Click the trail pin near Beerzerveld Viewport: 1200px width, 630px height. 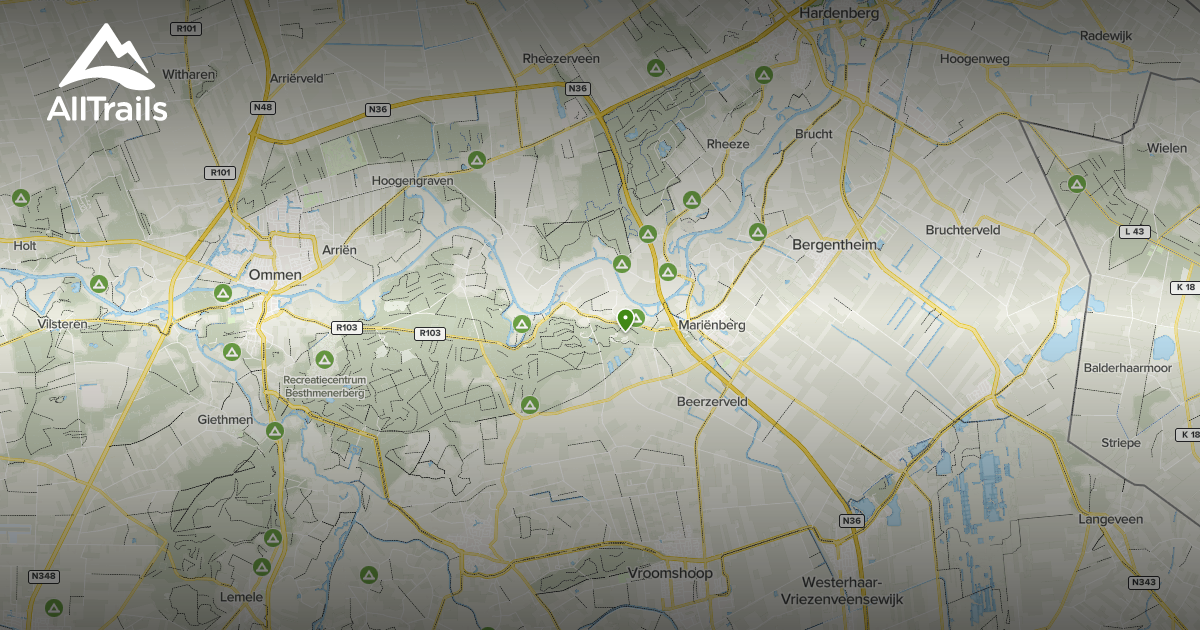coord(529,405)
